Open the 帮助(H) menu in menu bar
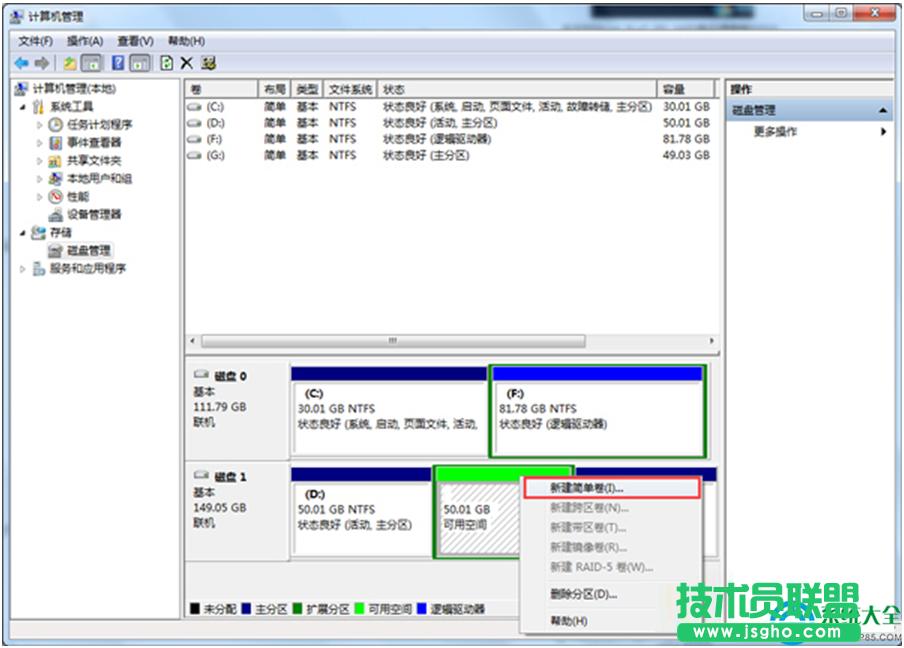The height and width of the screenshot is (648, 904). tap(186, 41)
